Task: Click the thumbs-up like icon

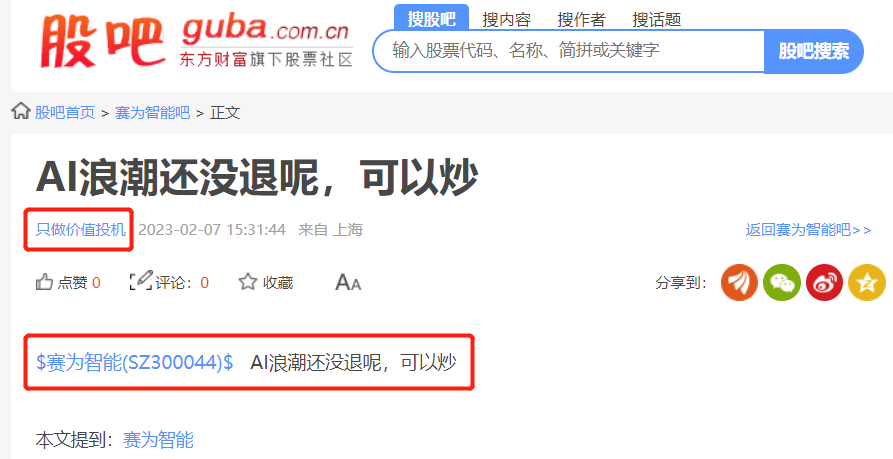Action: [x=44, y=281]
